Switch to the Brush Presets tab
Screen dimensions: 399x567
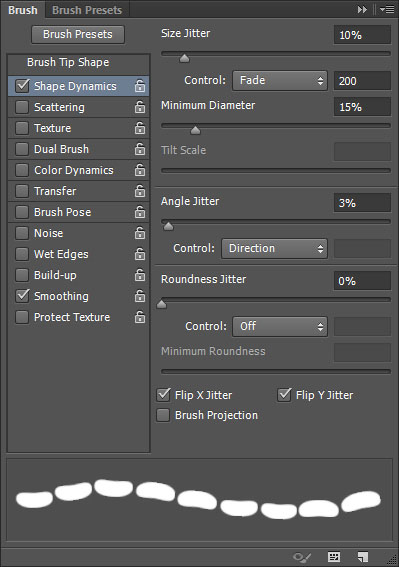(x=87, y=10)
